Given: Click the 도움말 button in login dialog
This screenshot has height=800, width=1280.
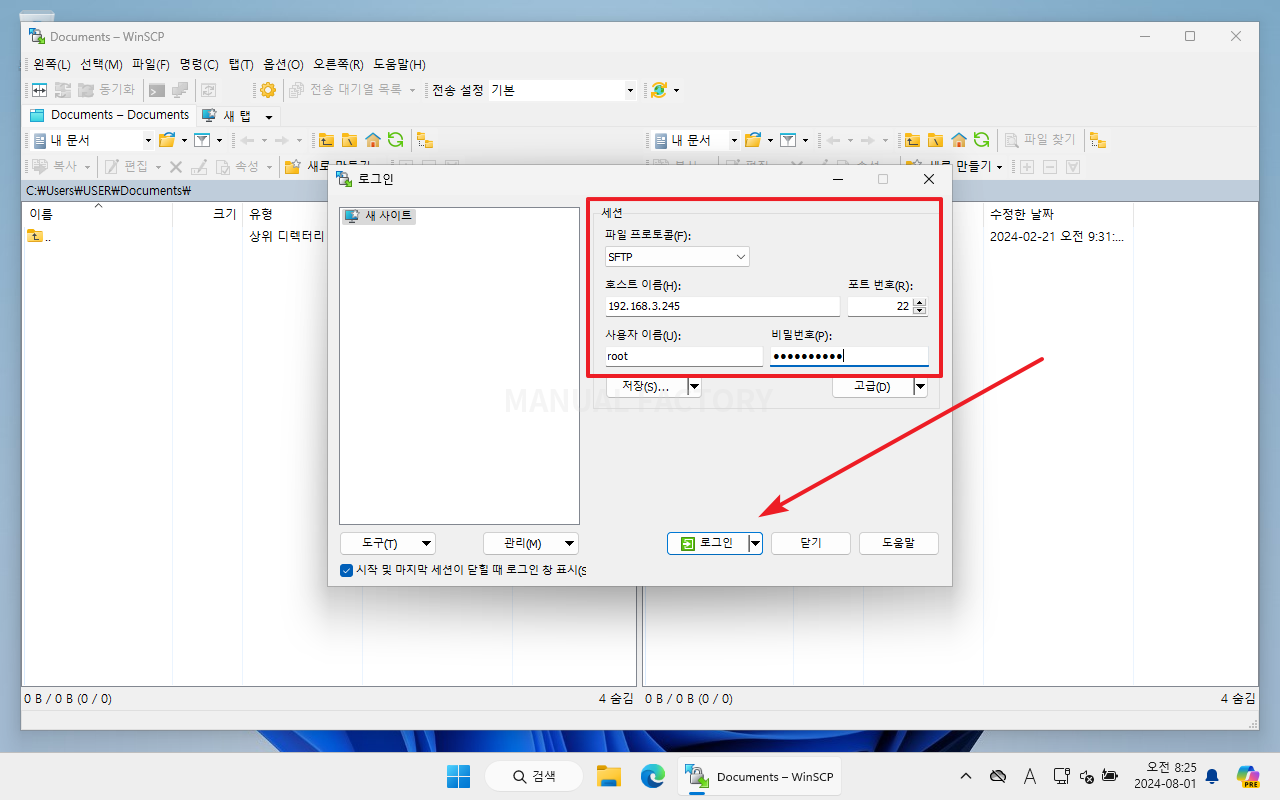Looking at the screenshot, I should click(x=899, y=543).
